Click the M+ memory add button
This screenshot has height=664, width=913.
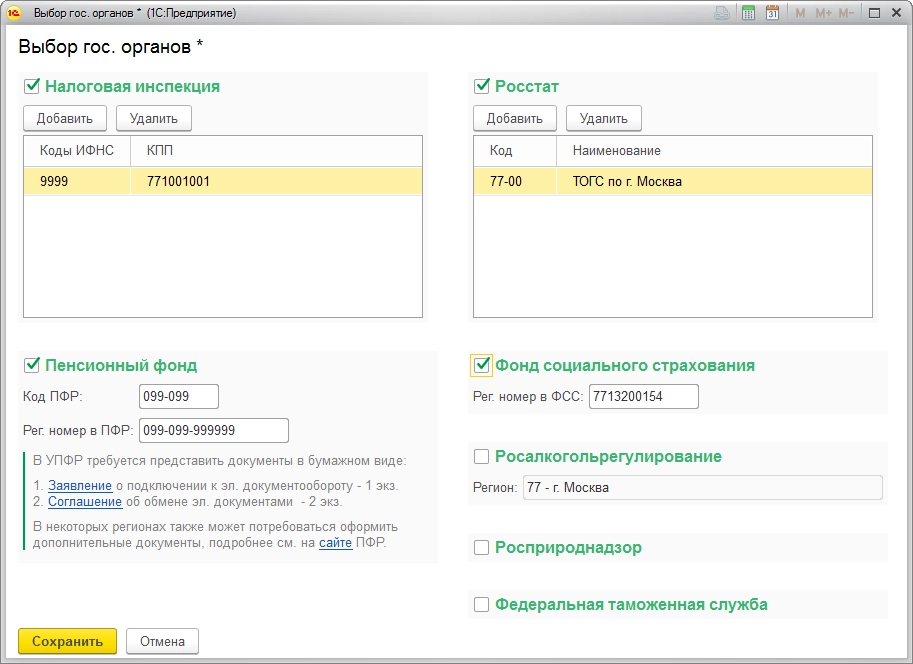point(823,13)
